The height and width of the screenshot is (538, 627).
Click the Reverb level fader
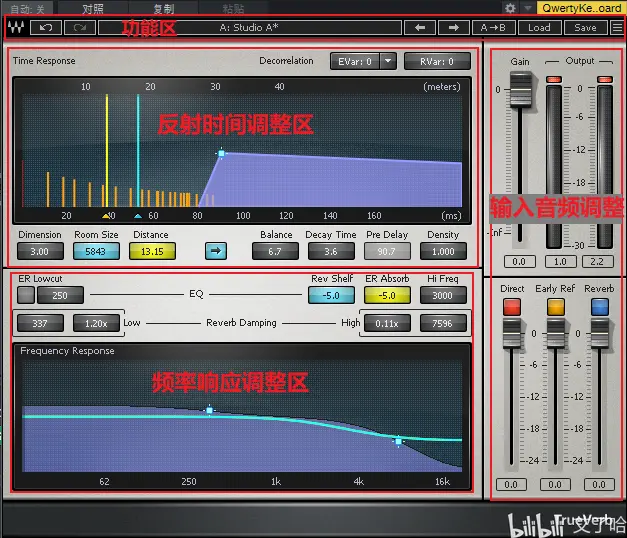[600, 334]
